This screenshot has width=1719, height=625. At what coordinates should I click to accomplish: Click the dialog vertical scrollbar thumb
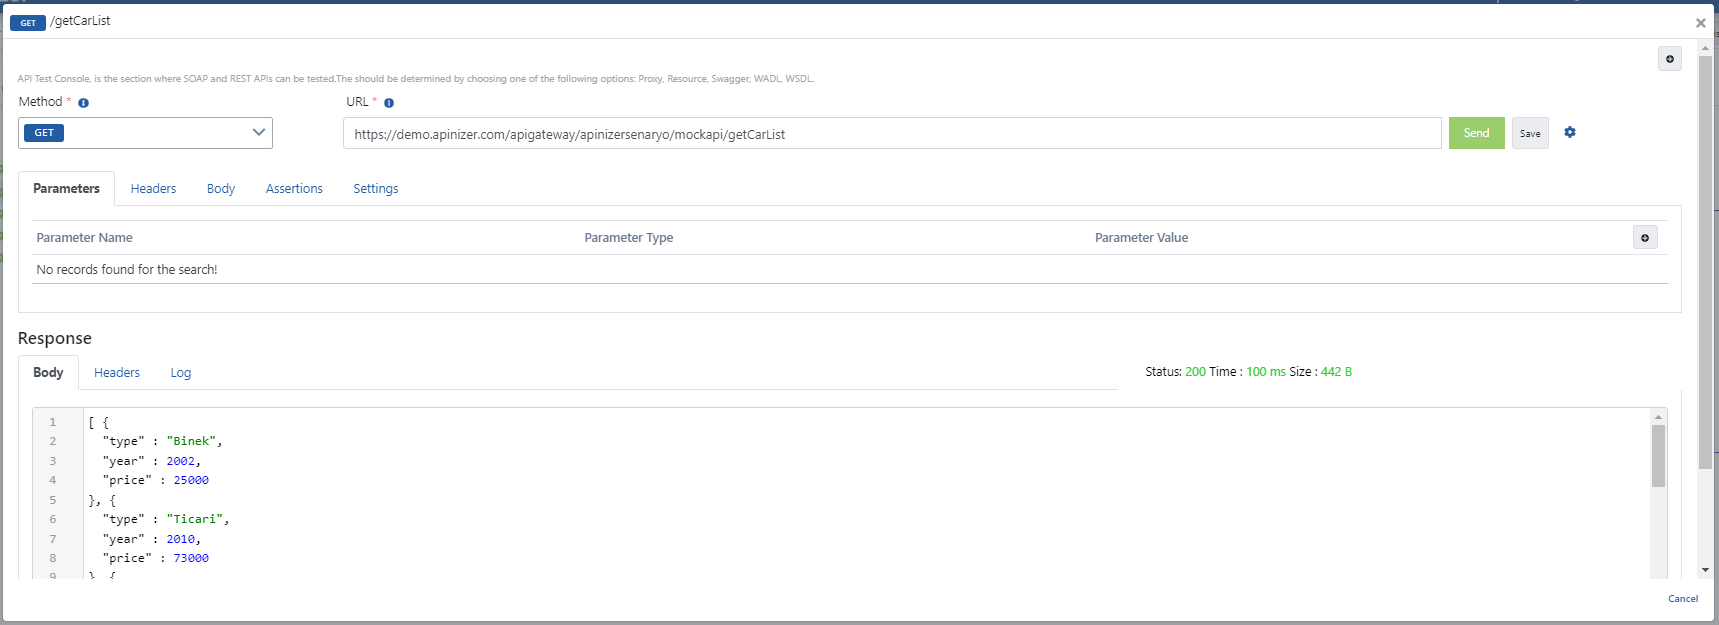1705,262
